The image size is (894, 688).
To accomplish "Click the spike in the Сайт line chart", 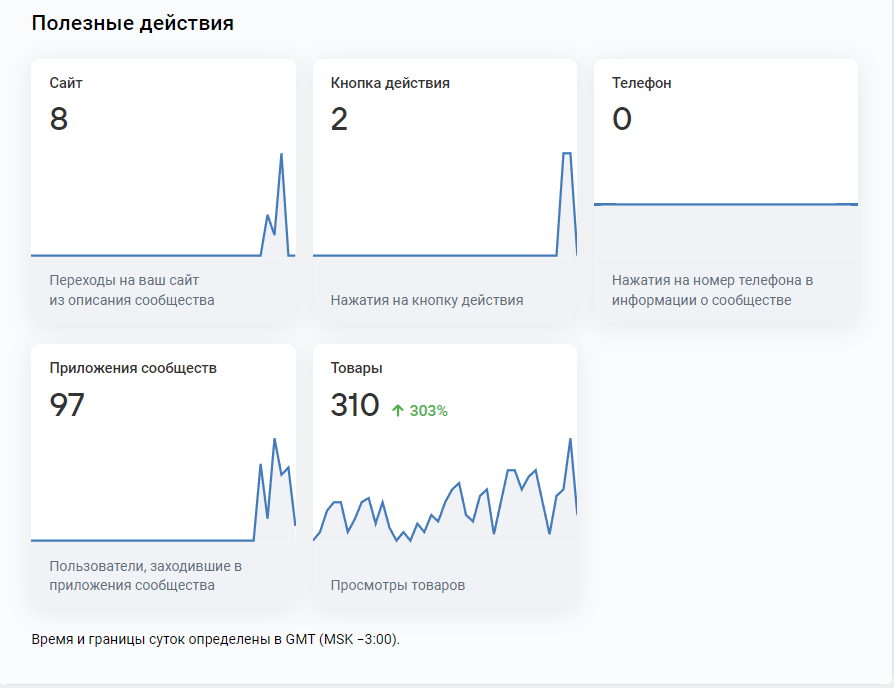I will pyautogui.click(x=281, y=156).
